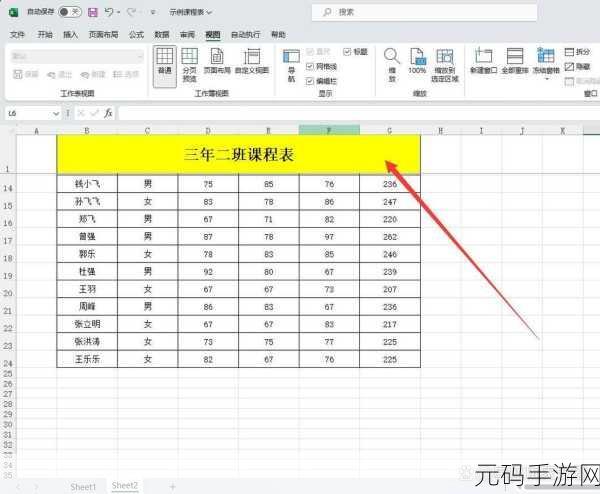Open Customize Quick Access Toolbar dropdown
The height and width of the screenshot is (494, 600).
[153, 12]
